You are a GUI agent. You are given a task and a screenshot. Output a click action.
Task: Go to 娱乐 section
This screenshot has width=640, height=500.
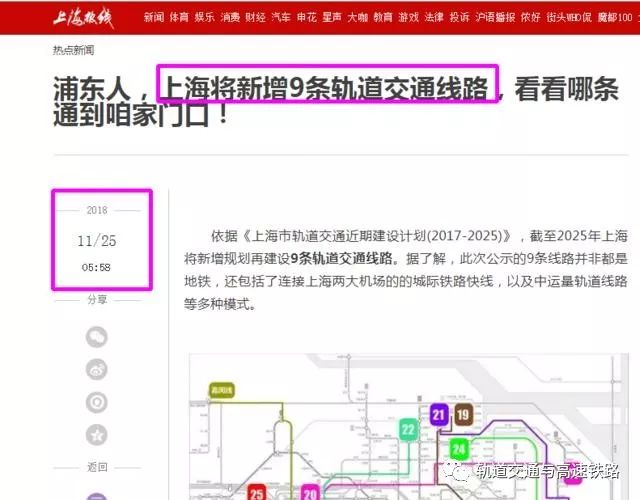[x=204, y=17]
